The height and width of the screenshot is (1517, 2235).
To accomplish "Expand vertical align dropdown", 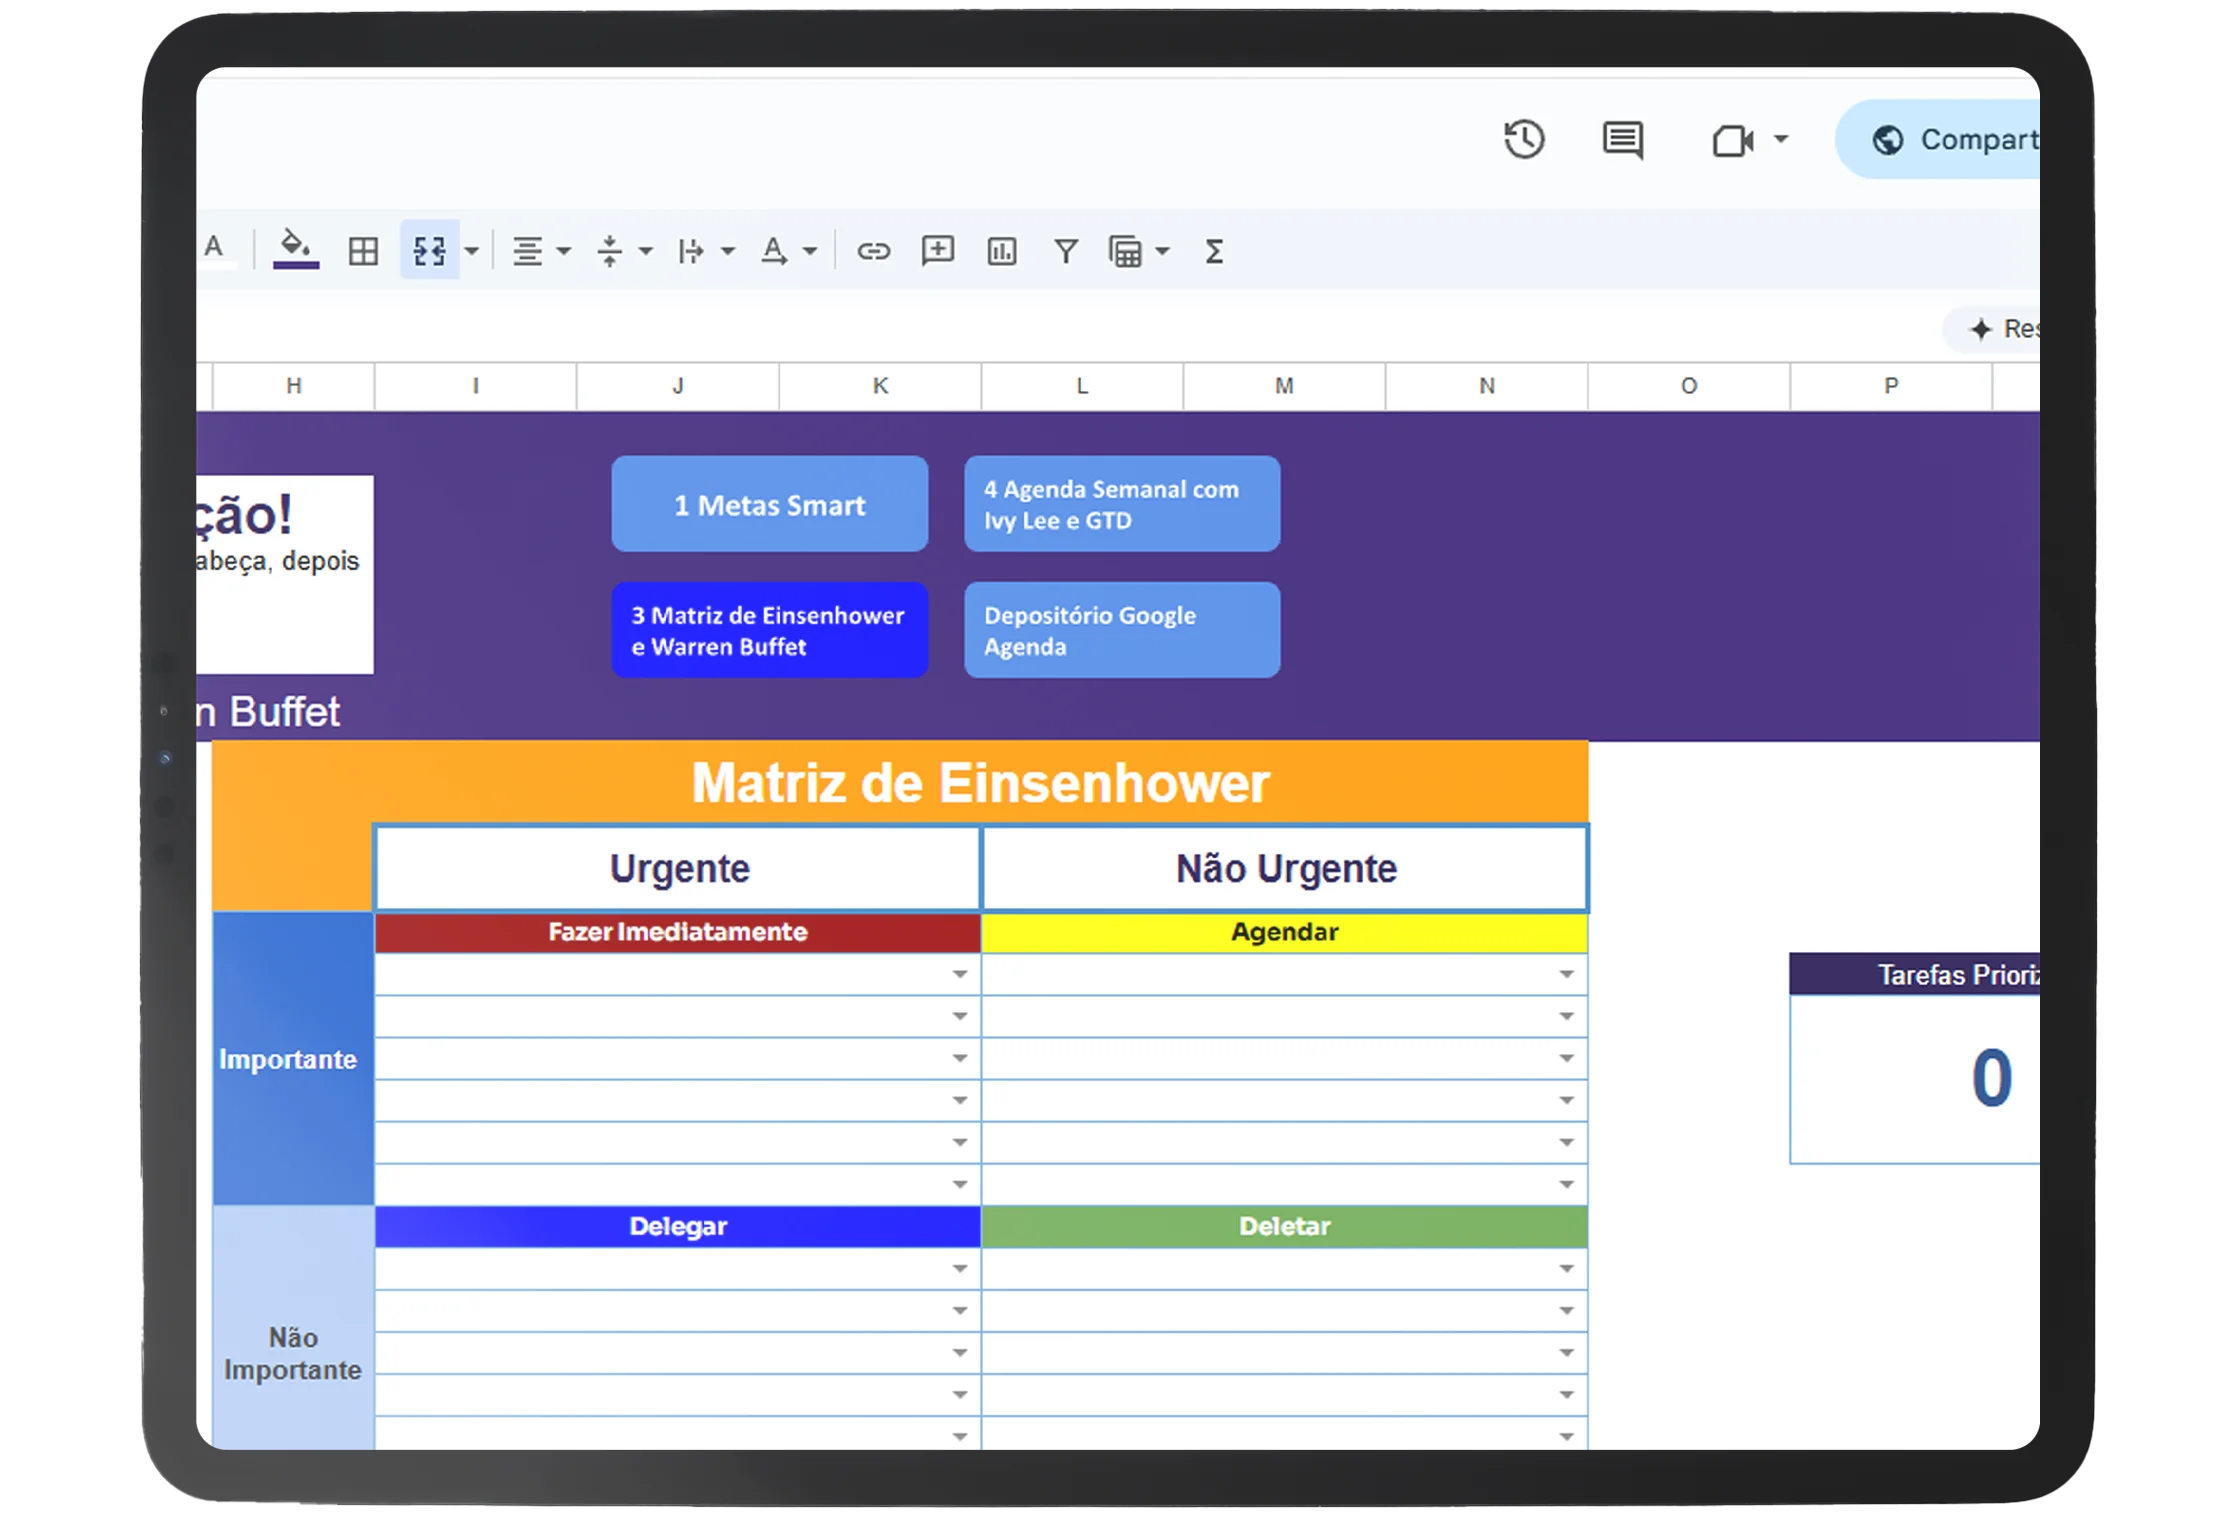I will (646, 251).
